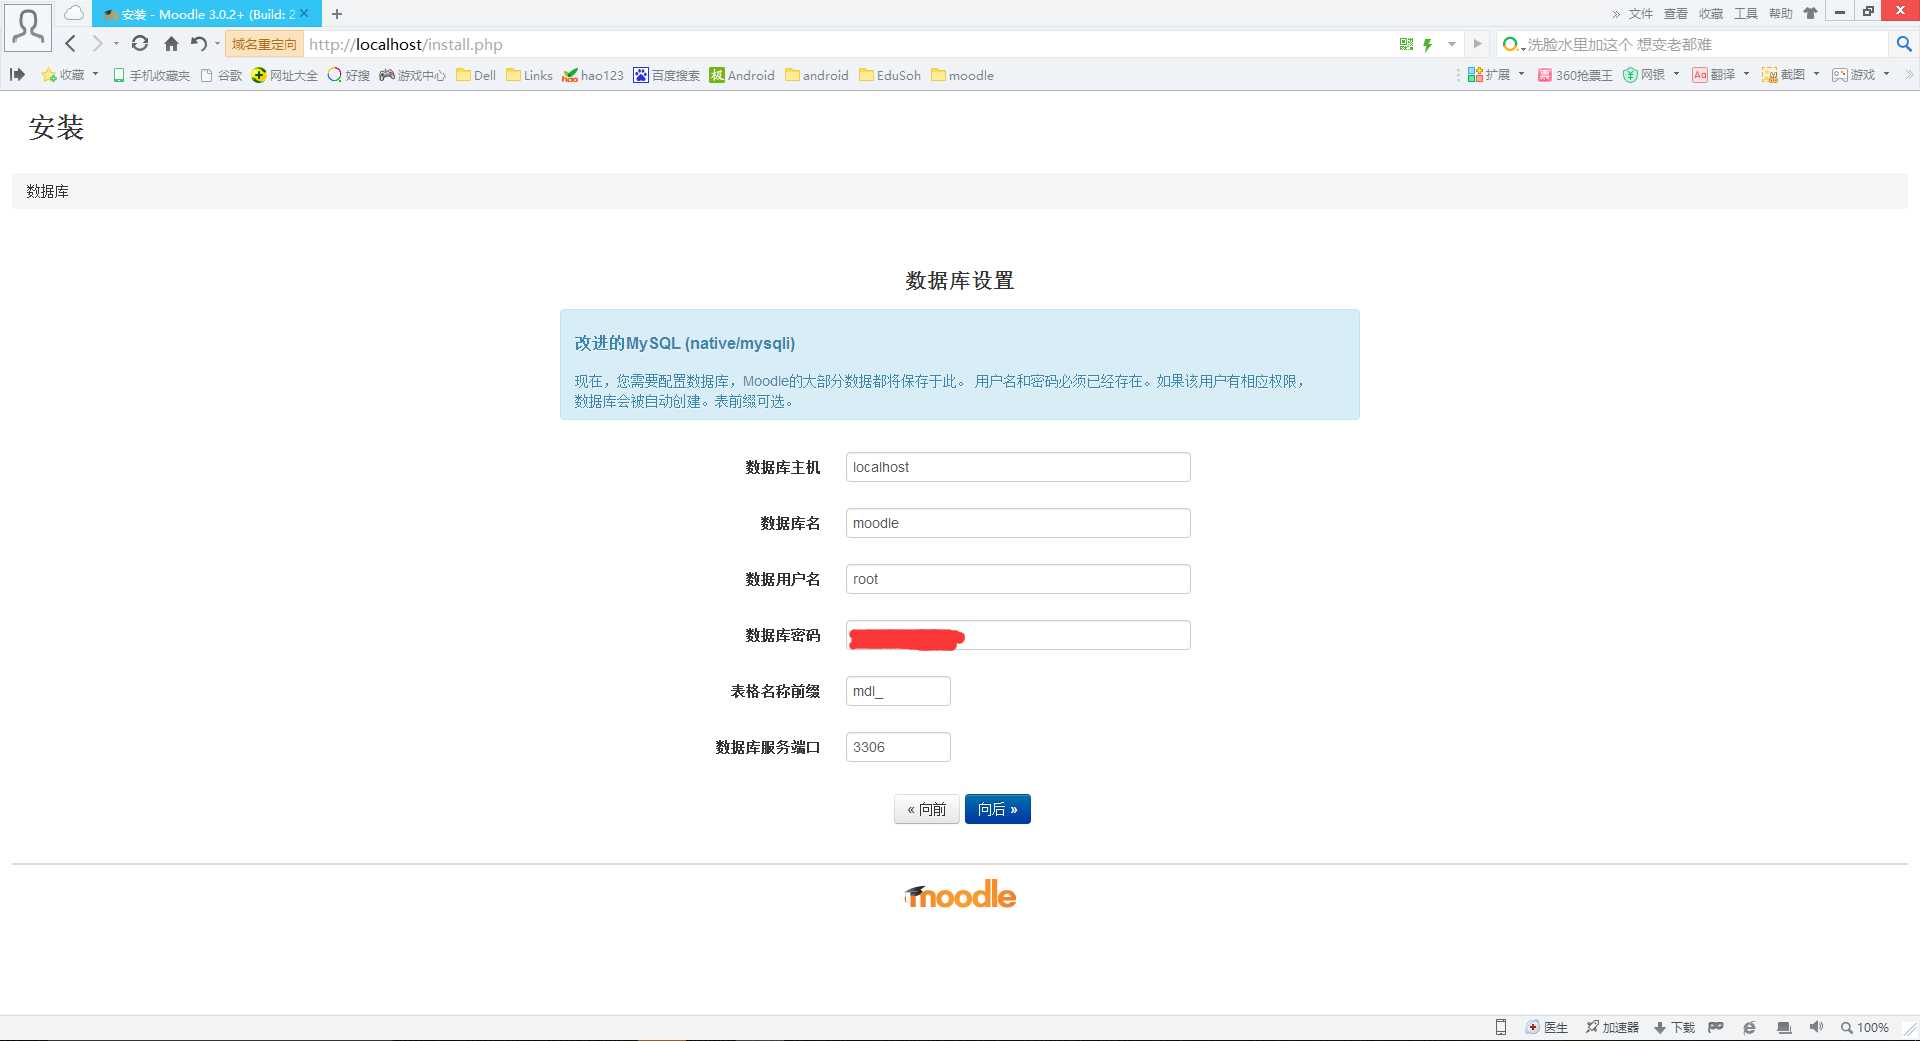
Task: Open the 游戏中心 bookmark
Action: click(412, 75)
